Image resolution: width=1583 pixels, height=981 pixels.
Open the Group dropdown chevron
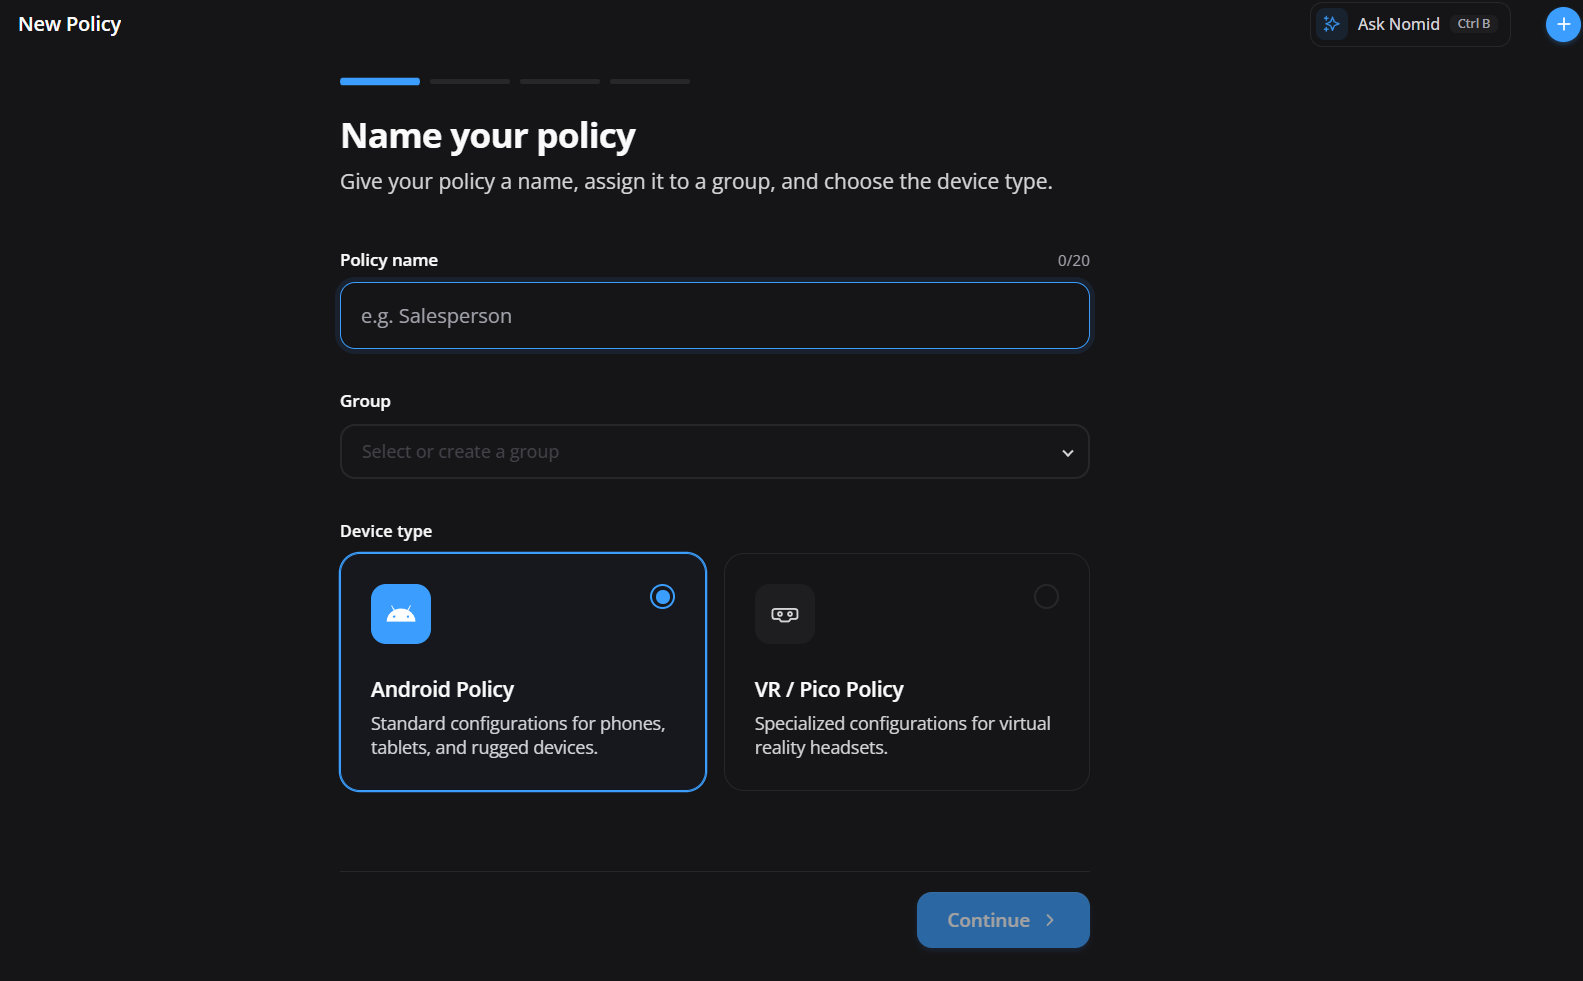click(1068, 453)
